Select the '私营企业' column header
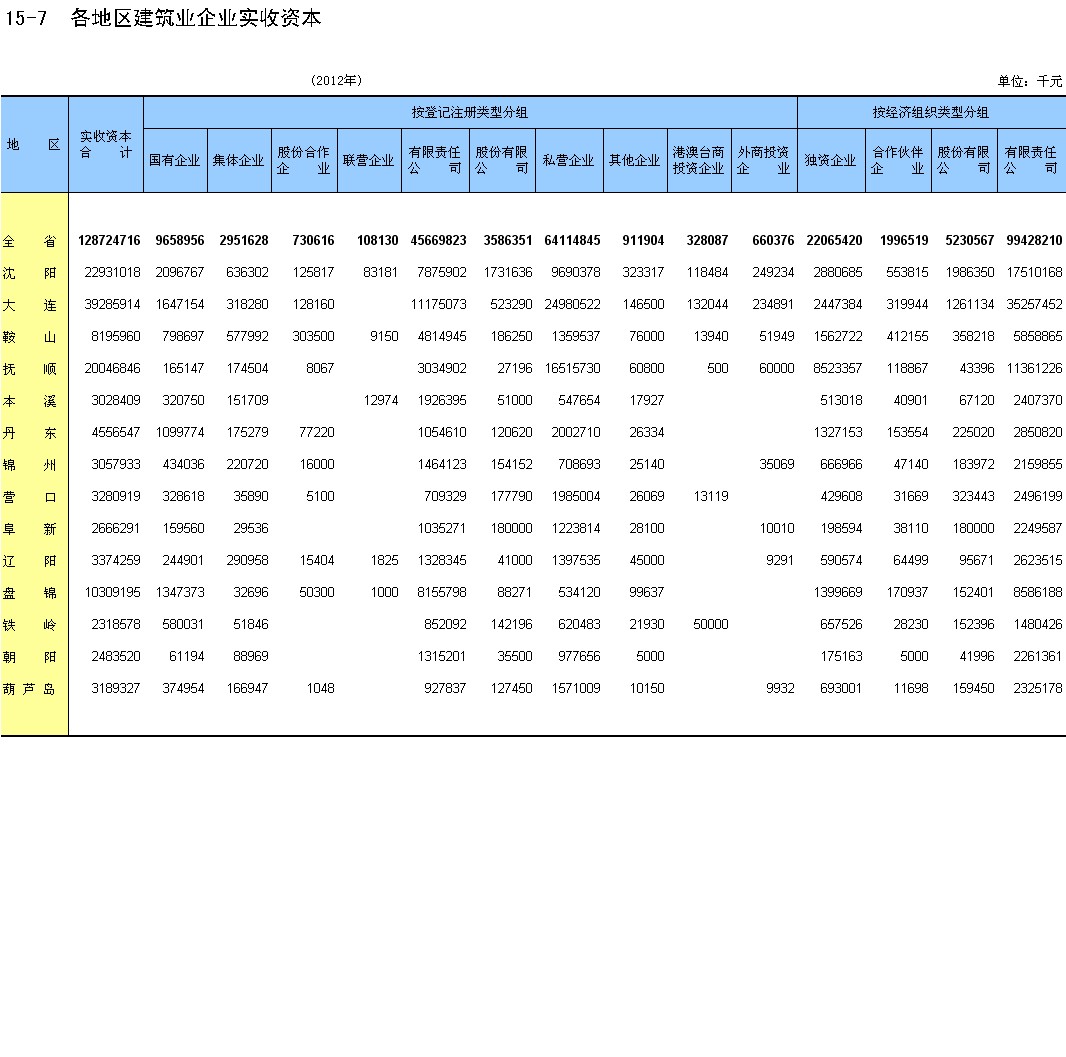 [568, 160]
